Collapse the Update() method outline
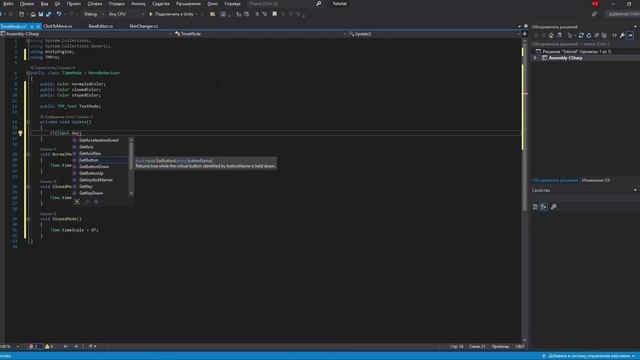Viewport: 640px width, 360px height. [x=28, y=122]
